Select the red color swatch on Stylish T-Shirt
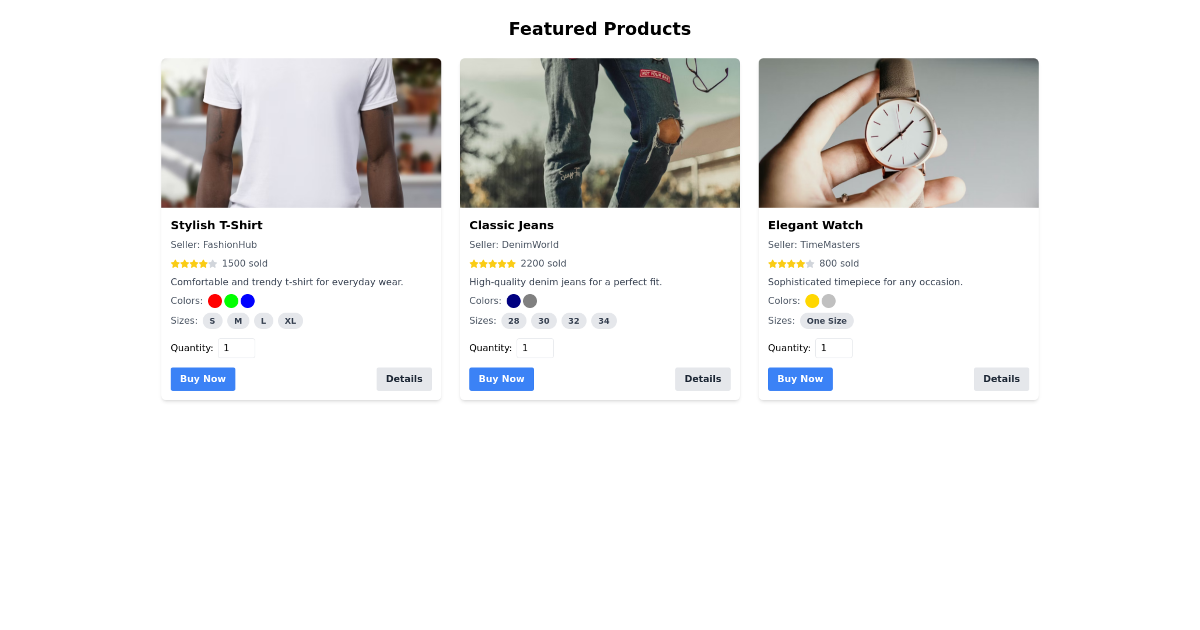The width and height of the screenshot is (1200, 630). pos(214,300)
